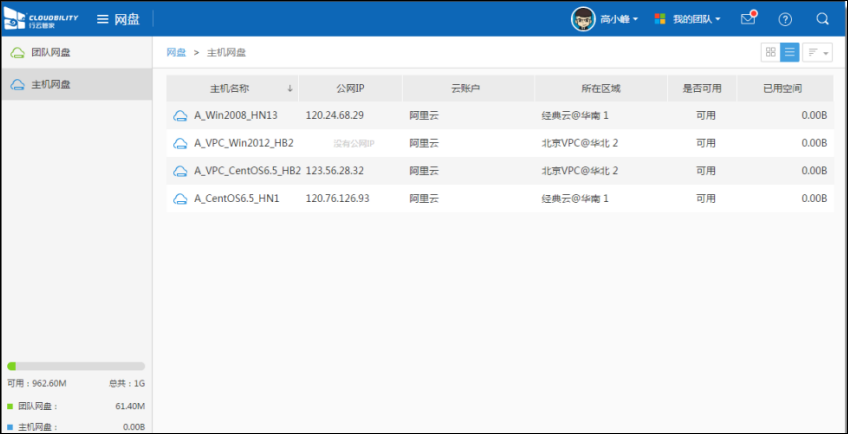This screenshot has height=434, width=848.
Task: Go to 网盘 breadcrumb link
Action: pos(176,52)
